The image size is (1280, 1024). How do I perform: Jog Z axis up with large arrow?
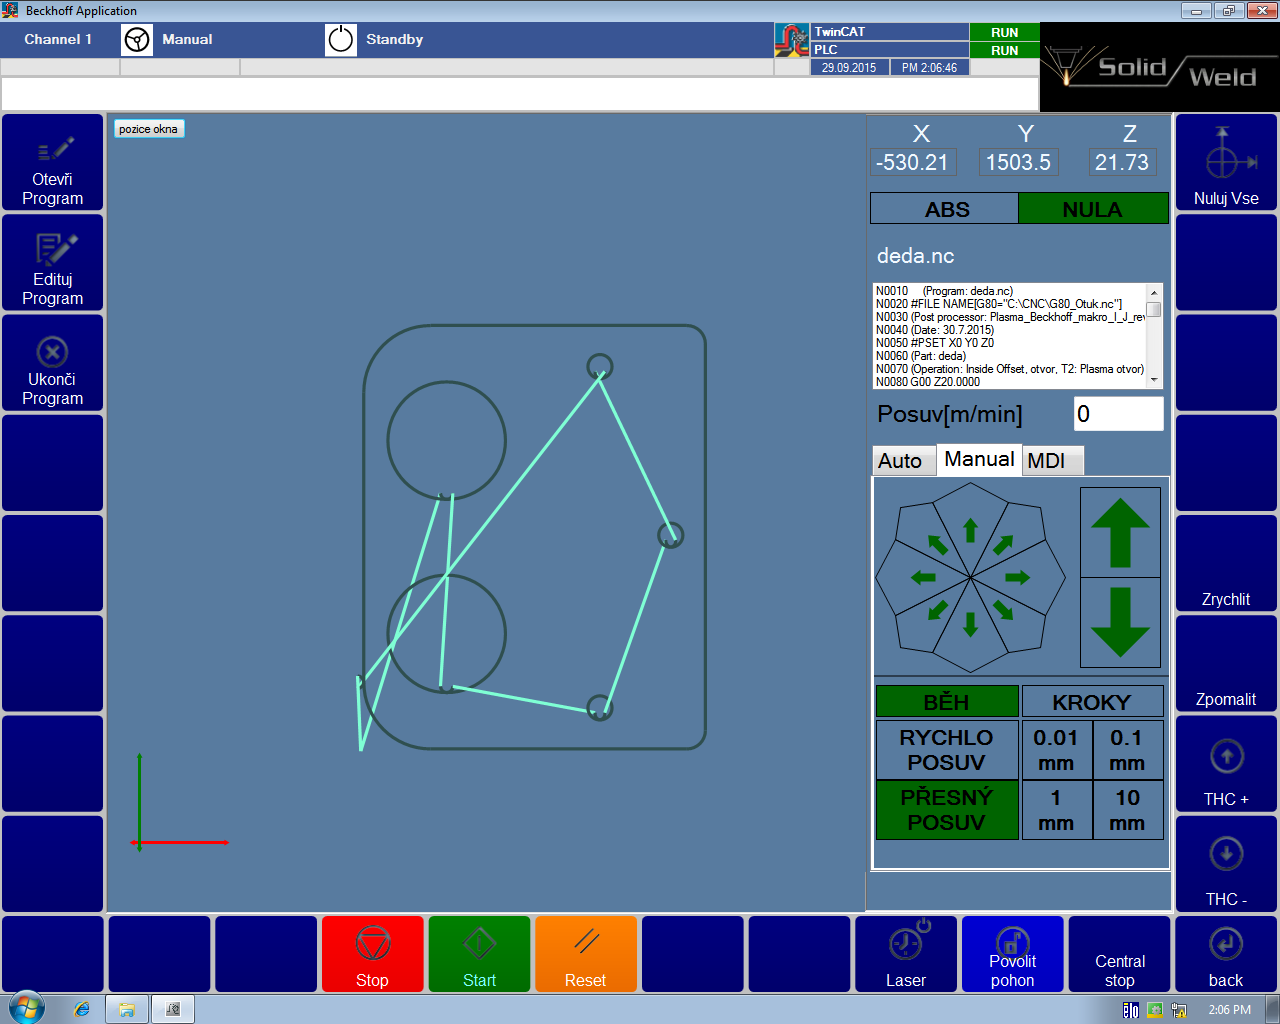(x=1120, y=533)
